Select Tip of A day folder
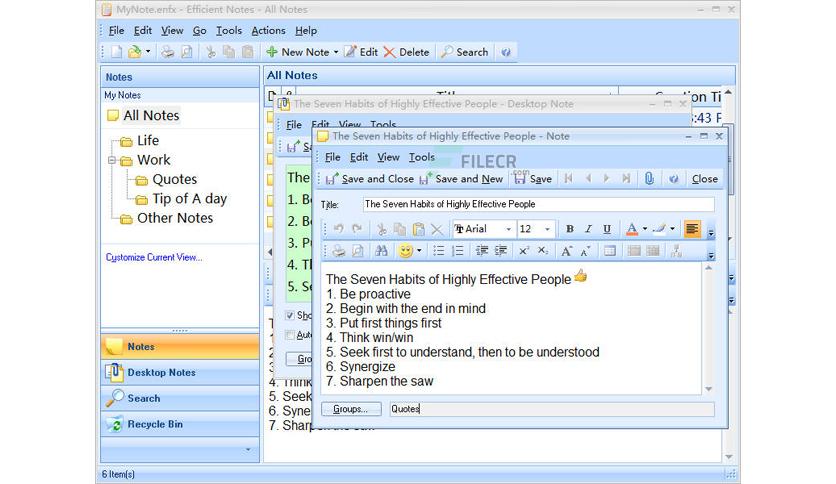 point(189,199)
